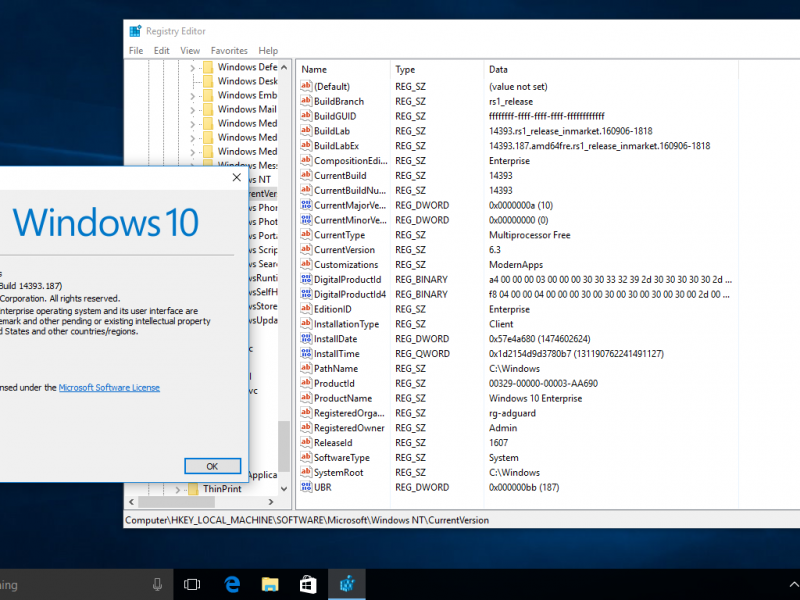Select the (Default) value icon
The image size is (800, 600).
click(306, 86)
